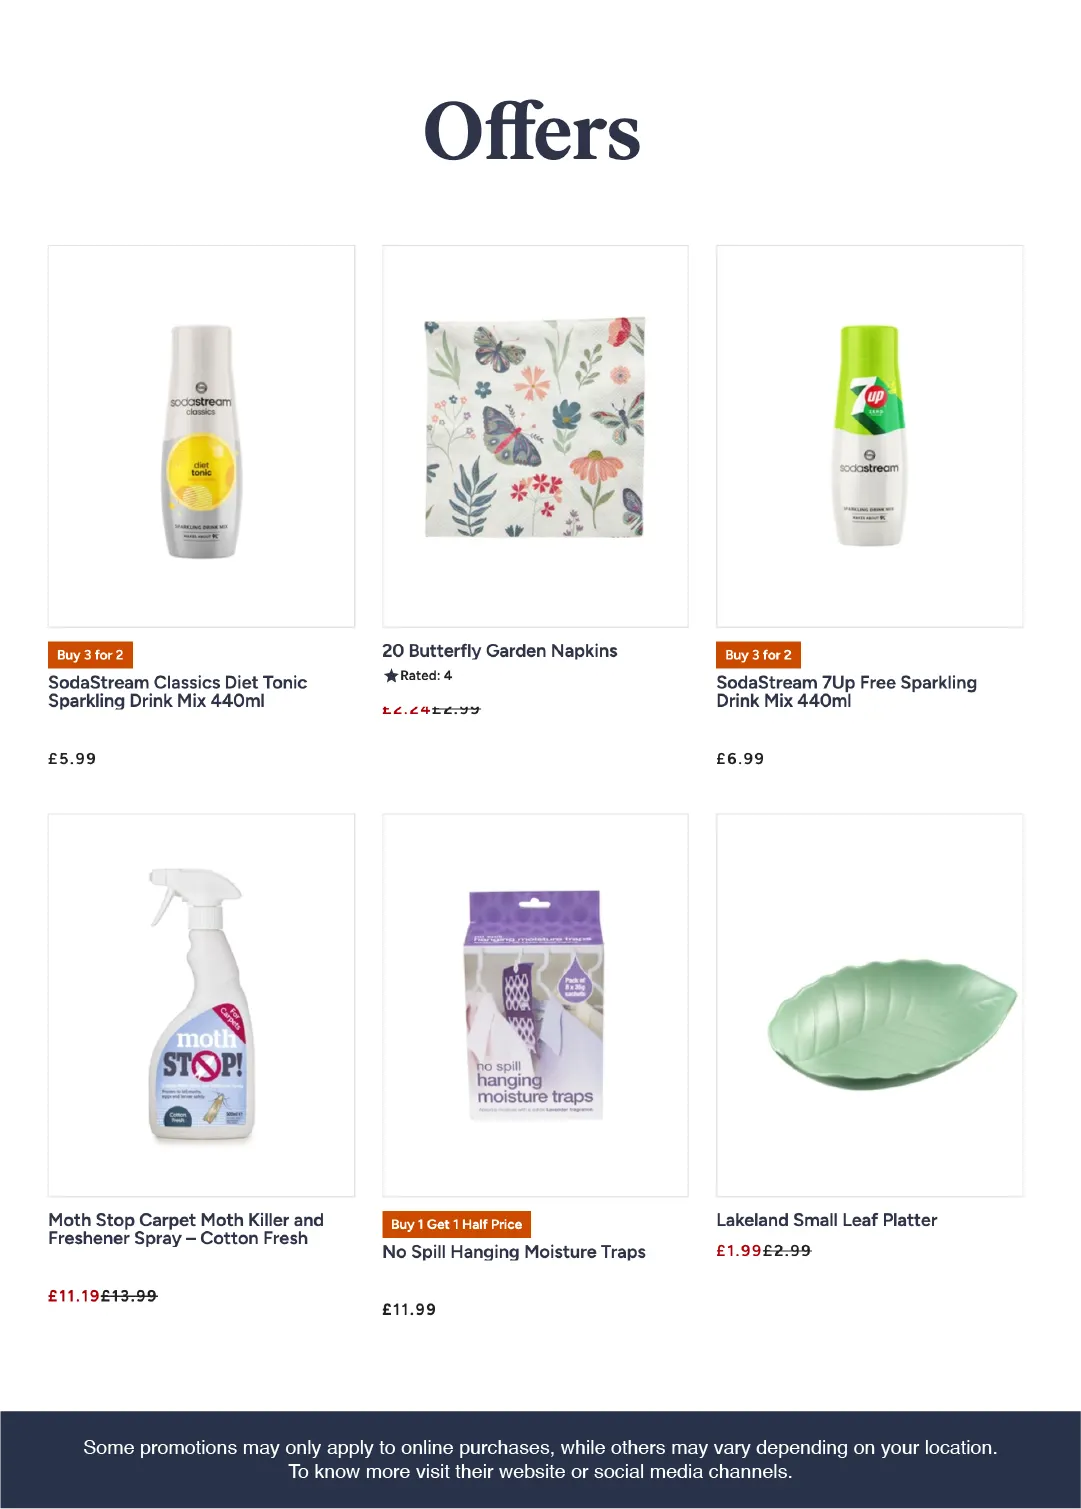The height and width of the screenshot is (1509, 1081).
Task: Open No Spill Hanging Moisture Traps link
Action: (x=514, y=1252)
